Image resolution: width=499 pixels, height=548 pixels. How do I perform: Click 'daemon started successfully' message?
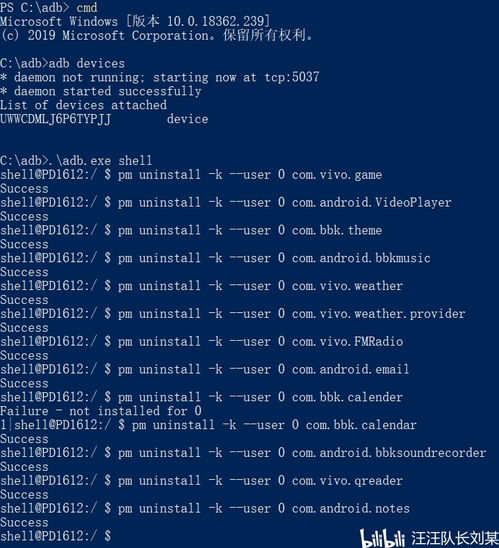pyautogui.click(x=108, y=92)
